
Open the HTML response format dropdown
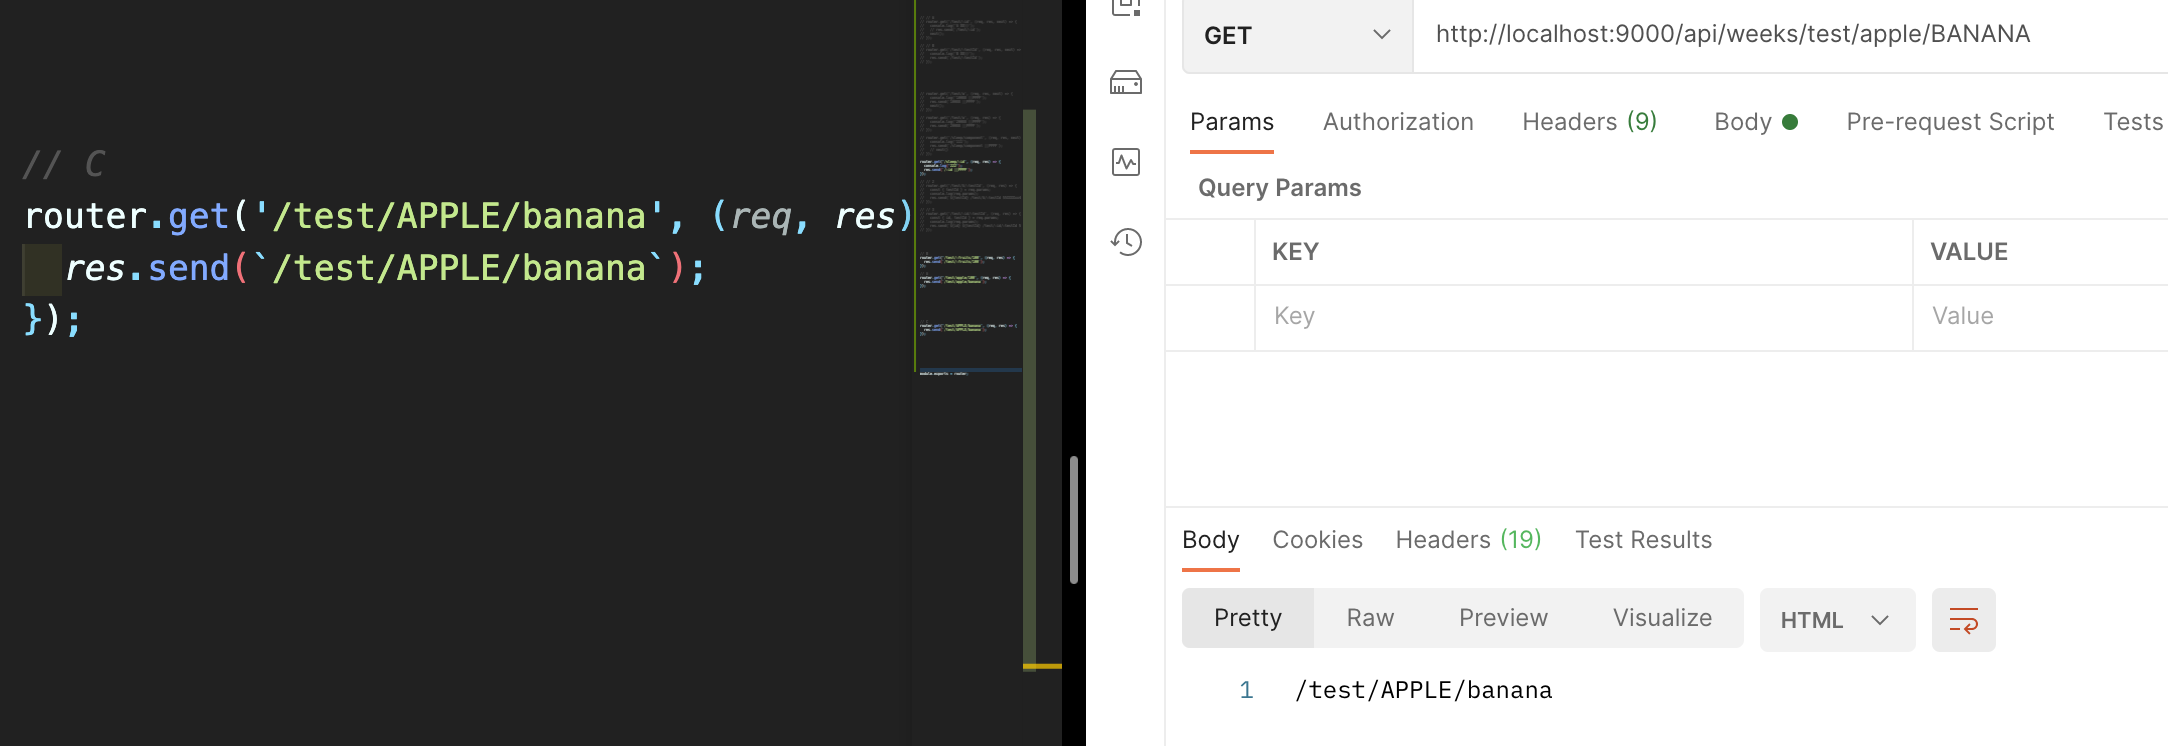(1837, 620)
